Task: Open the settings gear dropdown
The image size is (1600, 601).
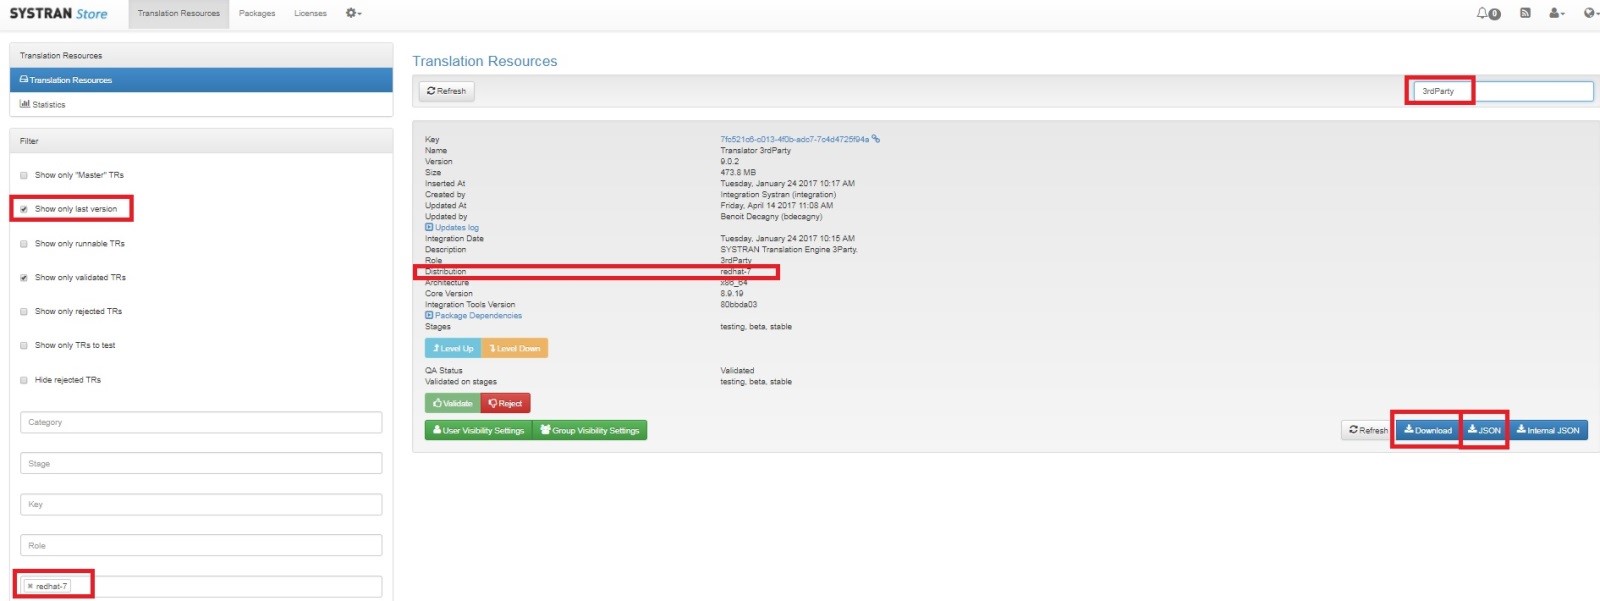Action: 354,13
